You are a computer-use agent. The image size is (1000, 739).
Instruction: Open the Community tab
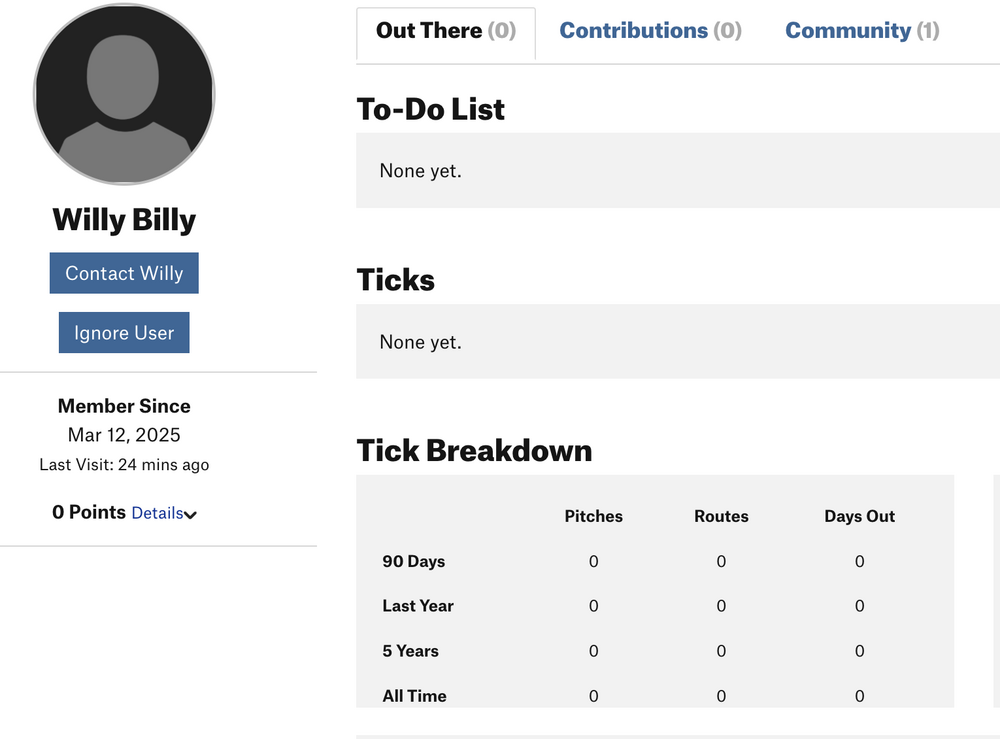pyautogui.click(x=862, y=31)
